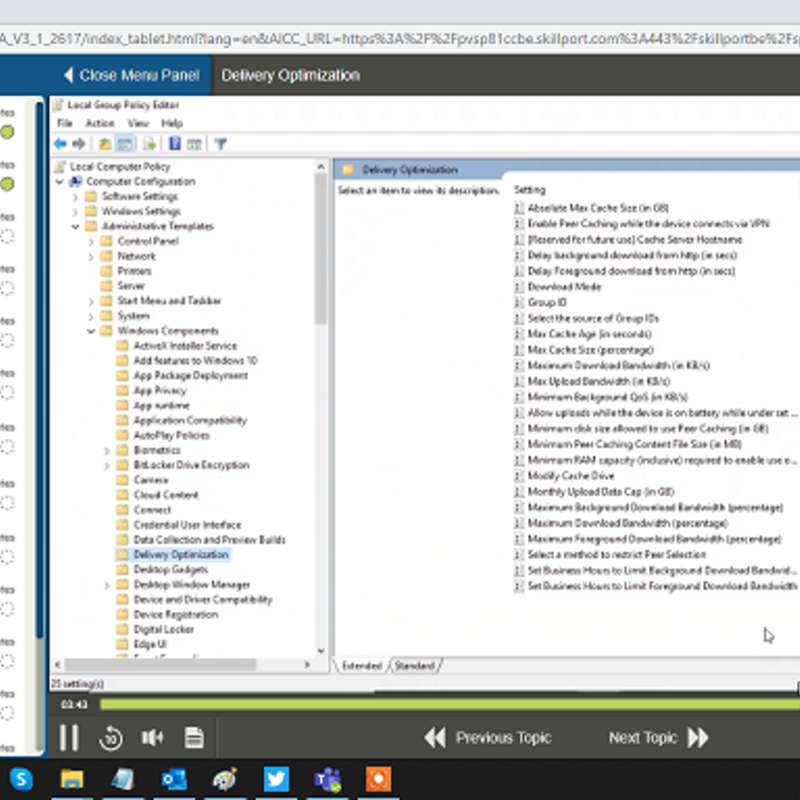Click the browser address bar URL
Viewport: 800px width, 800px height.
(x=400, y=39)
